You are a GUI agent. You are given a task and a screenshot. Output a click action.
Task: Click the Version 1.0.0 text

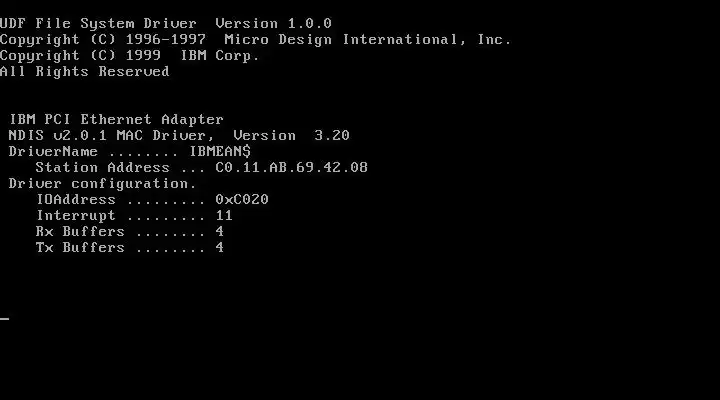click(273, 23)
